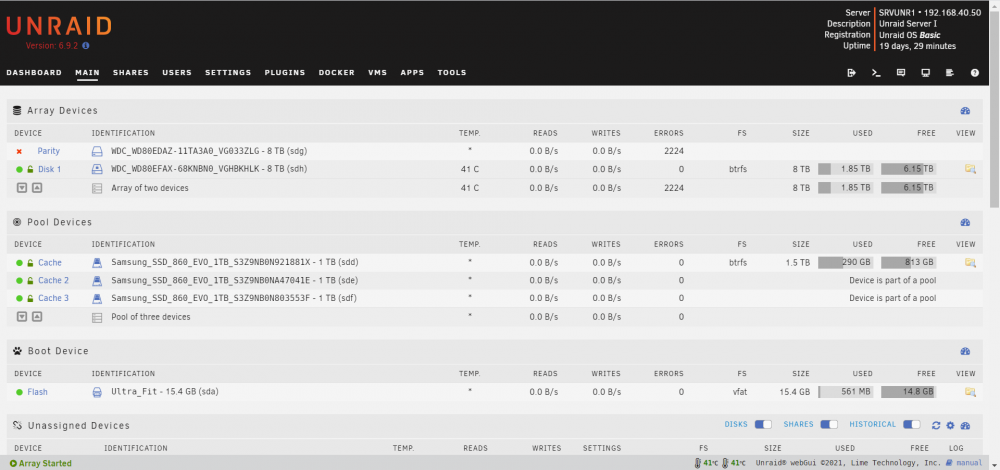Open the VMs tab
This screenshot has height=470, width=1000.
click(378, 73)
